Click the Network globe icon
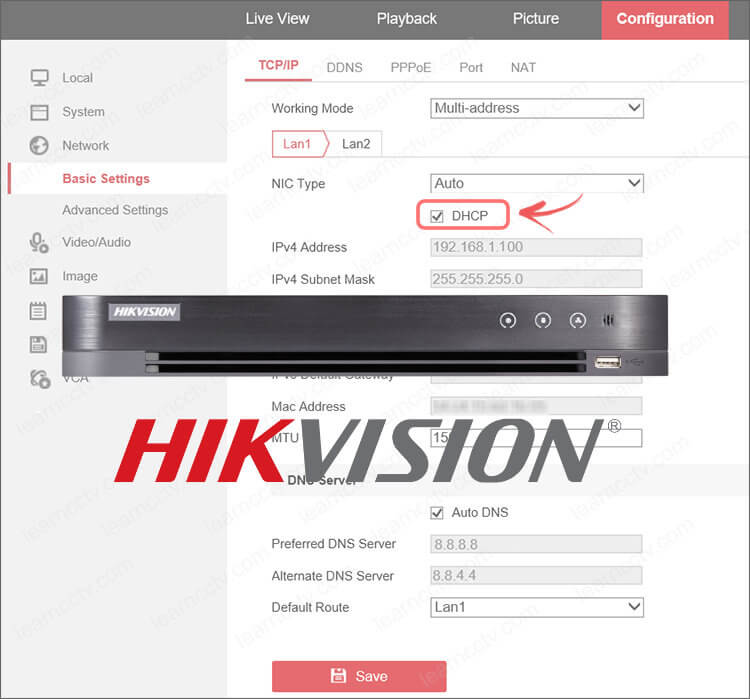The width and height of the screenshot is (750, 699). (39, 145)
